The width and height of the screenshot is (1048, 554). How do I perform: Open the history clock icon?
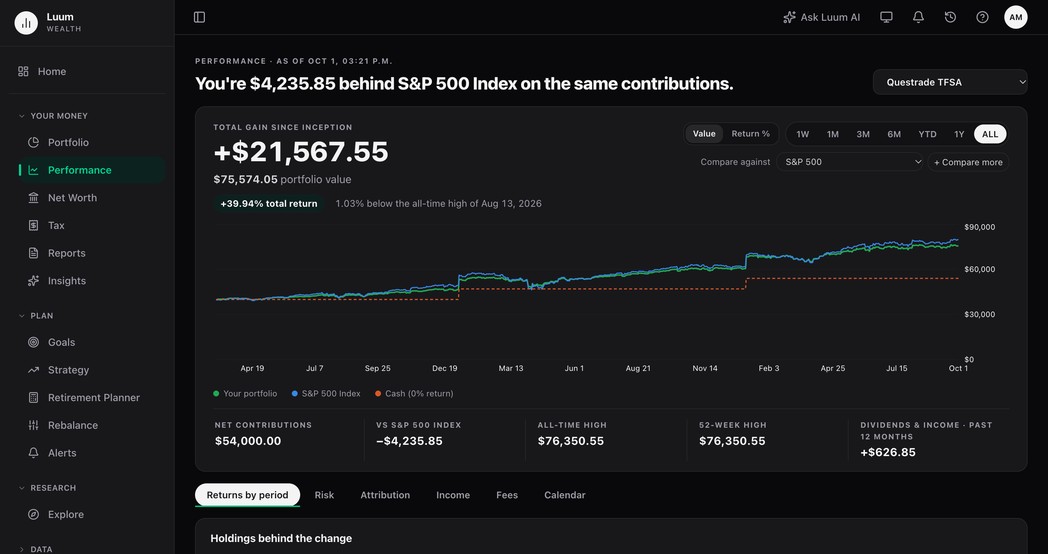pyautogui.click(x=950, y=17)
